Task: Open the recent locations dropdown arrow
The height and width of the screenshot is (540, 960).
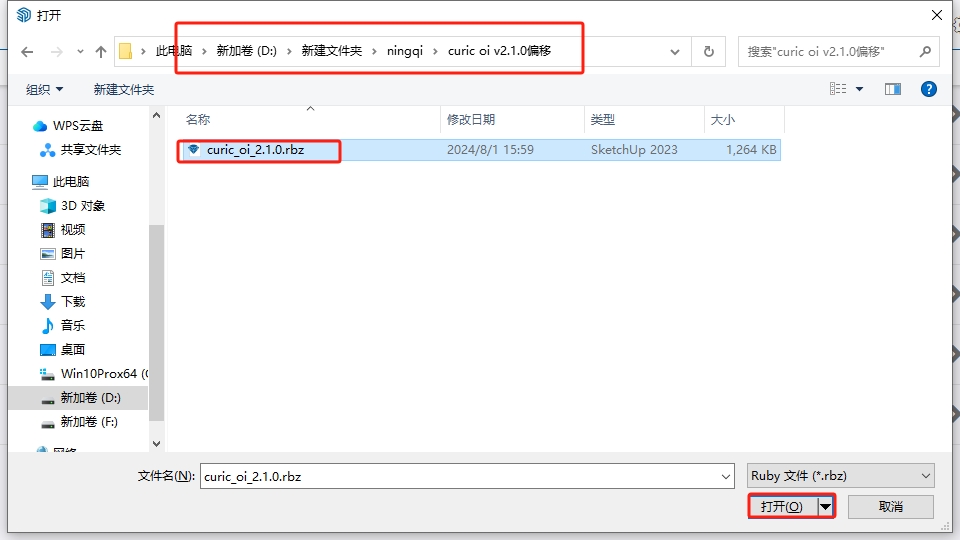Action: pyautogui.click(x=80, y=52)
